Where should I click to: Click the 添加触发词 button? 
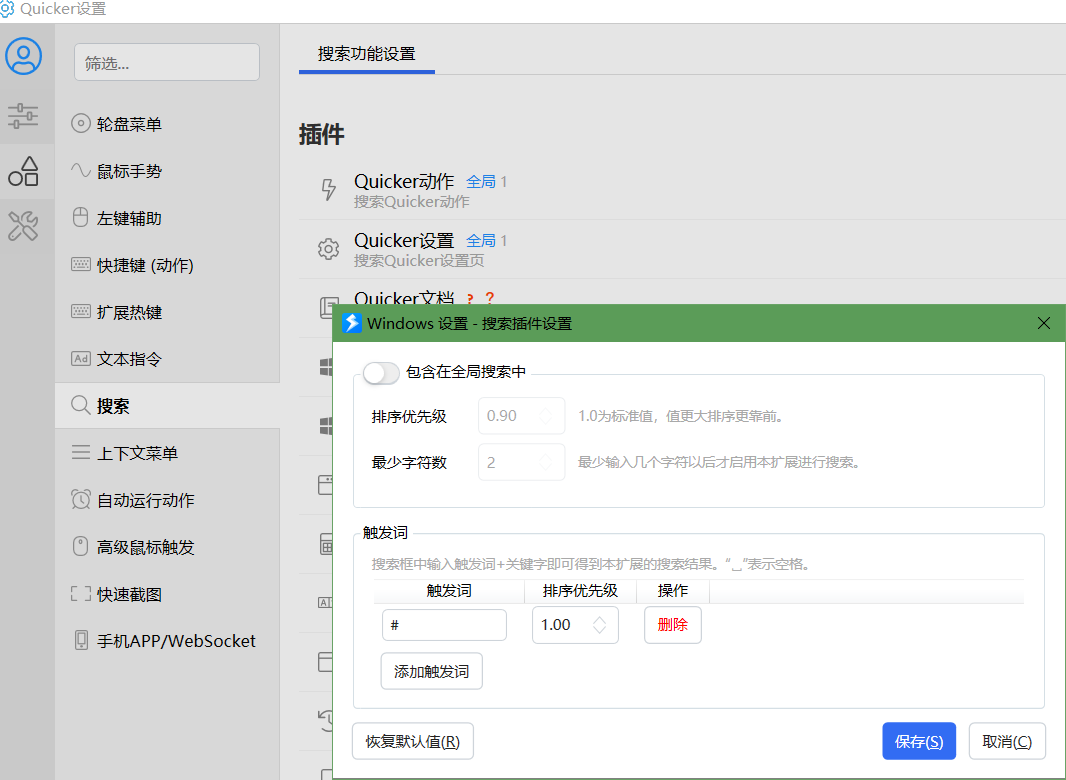coord(431,671)
